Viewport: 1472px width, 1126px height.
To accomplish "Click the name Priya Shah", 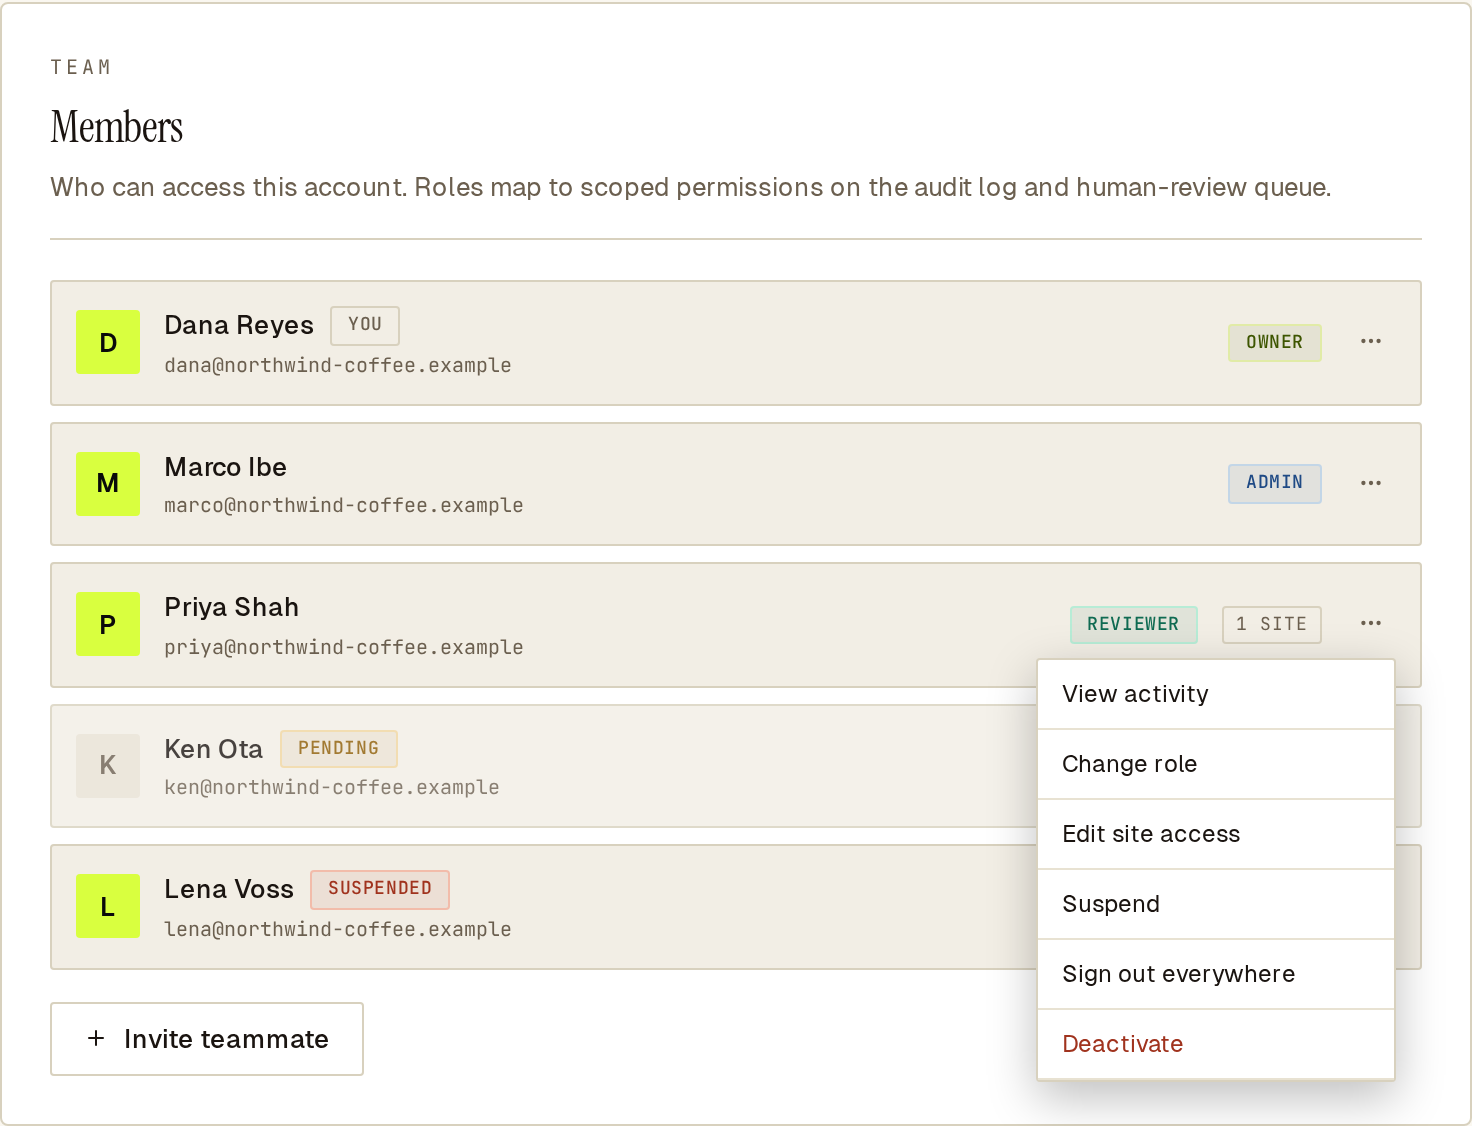I will [x=232, y=607].
